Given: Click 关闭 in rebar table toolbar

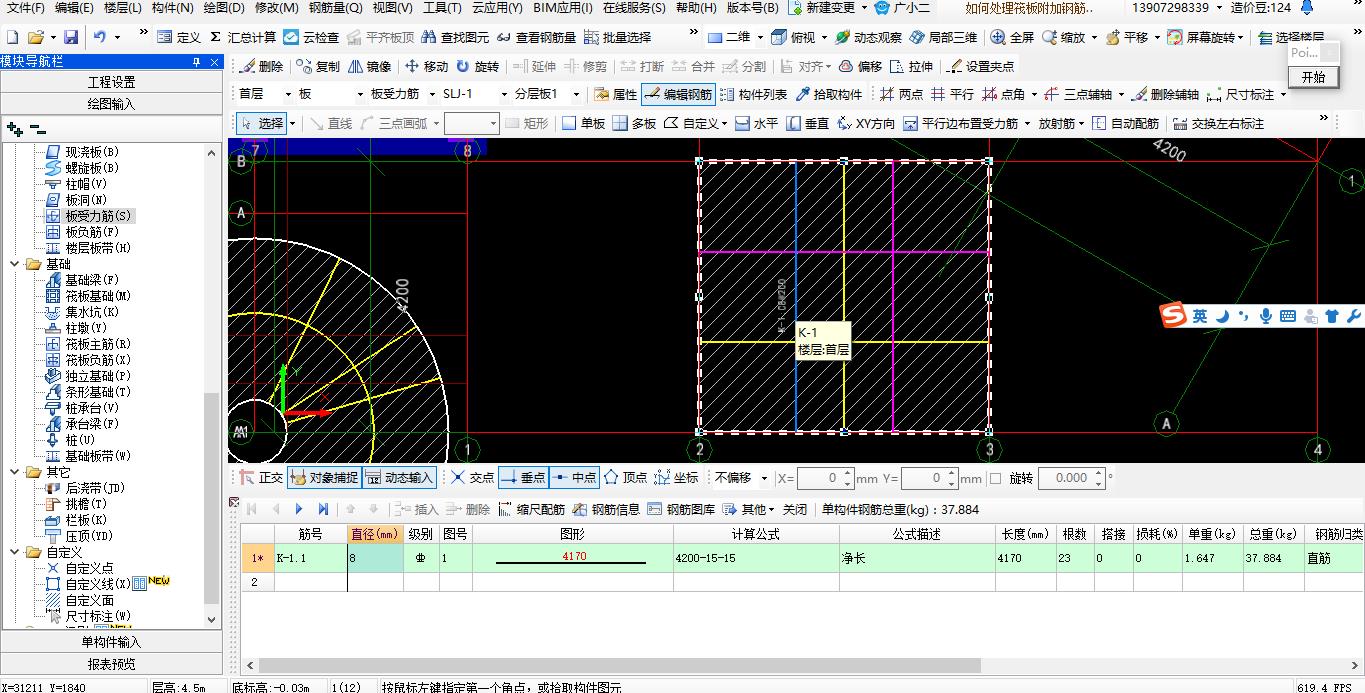Looking at the screenshot, I should tap(795, 509).
